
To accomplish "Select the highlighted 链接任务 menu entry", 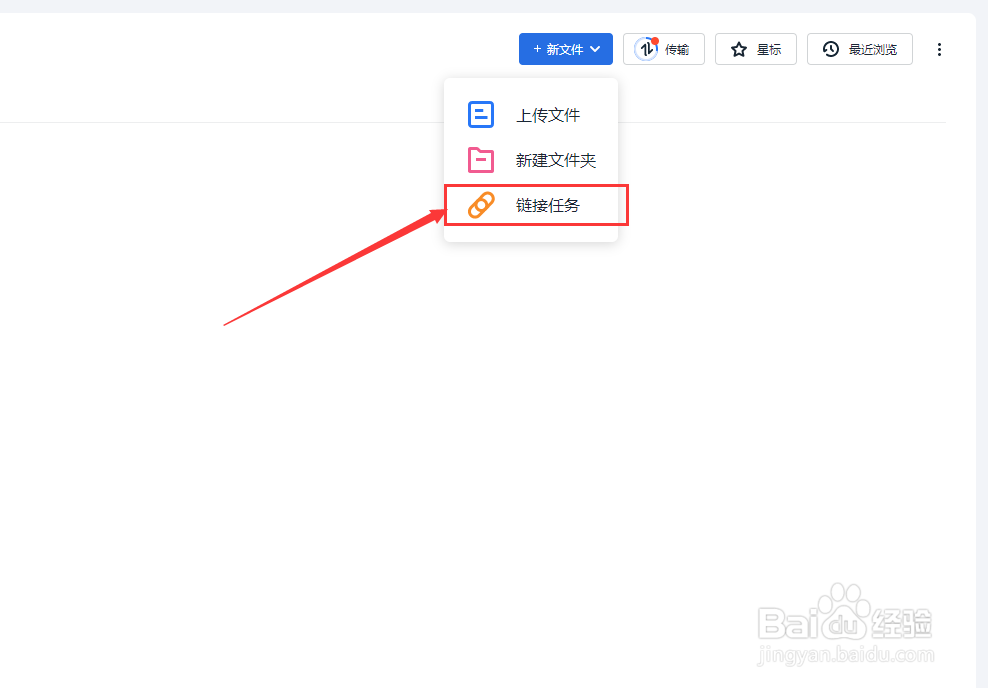I will point(545,205).
